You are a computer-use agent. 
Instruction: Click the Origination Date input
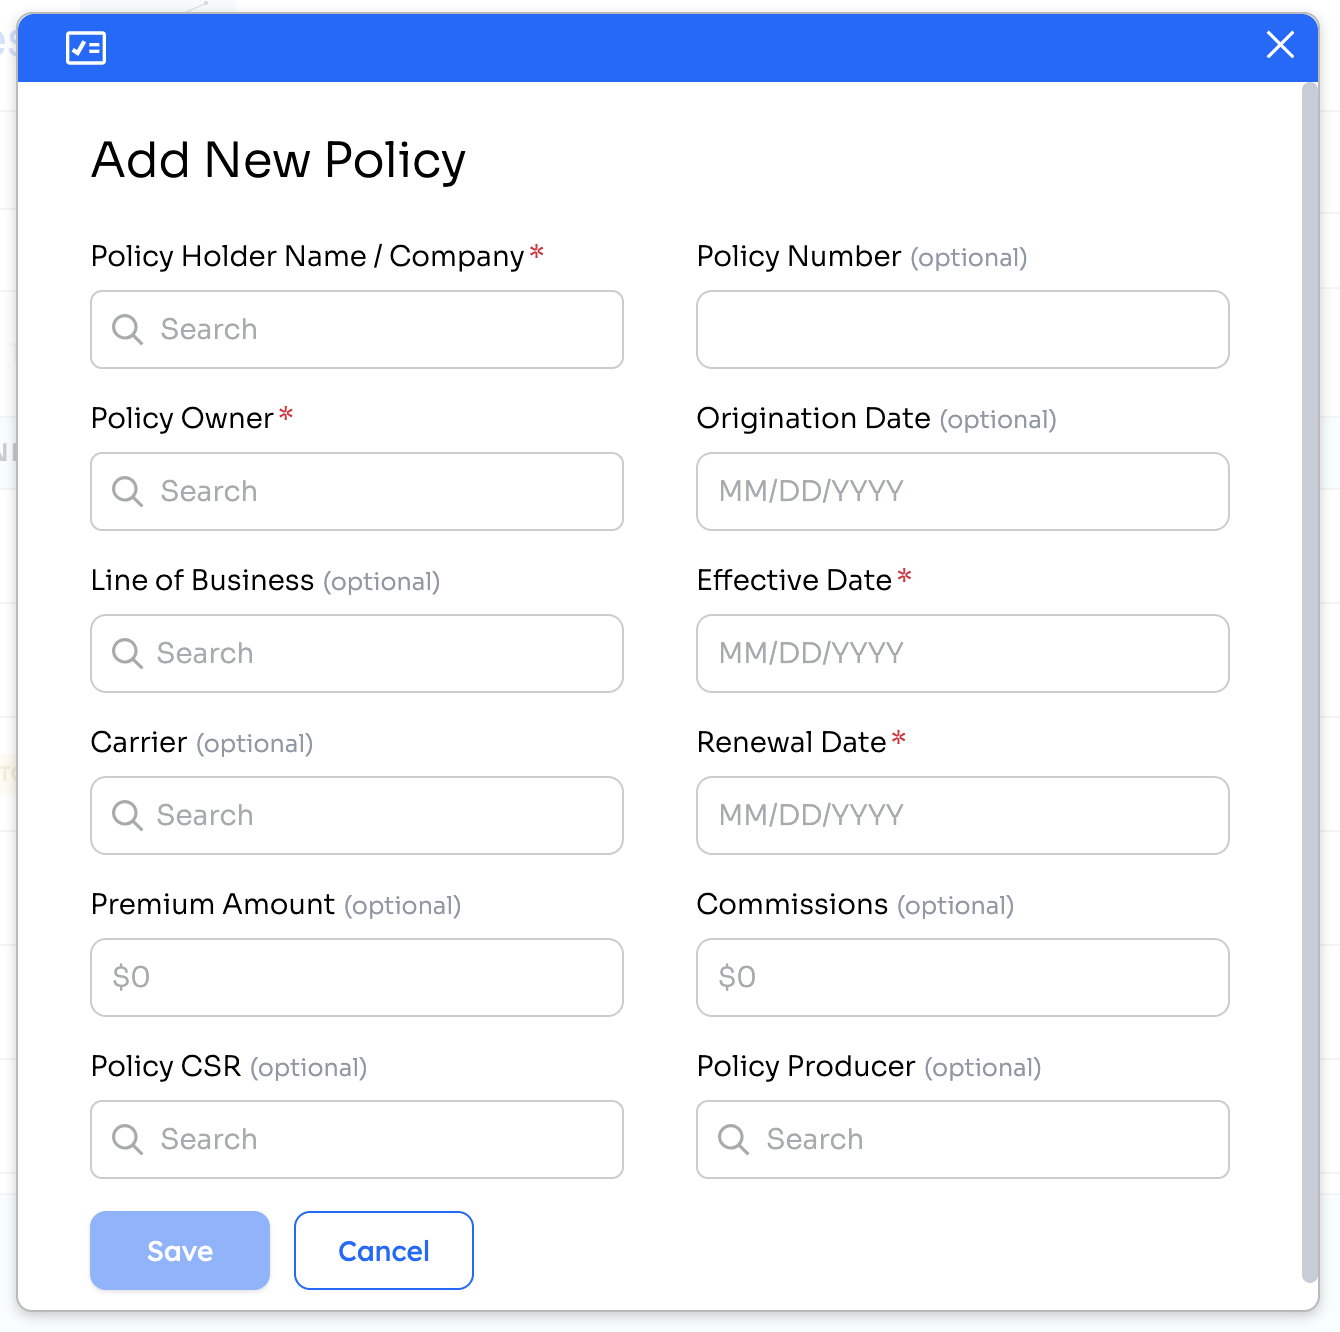963,492
